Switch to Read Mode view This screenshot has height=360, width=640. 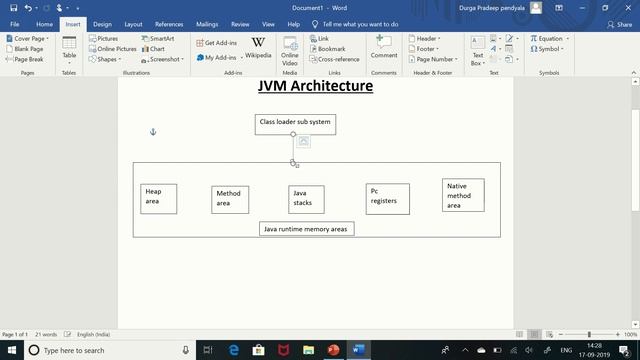[x=519, y=334]
